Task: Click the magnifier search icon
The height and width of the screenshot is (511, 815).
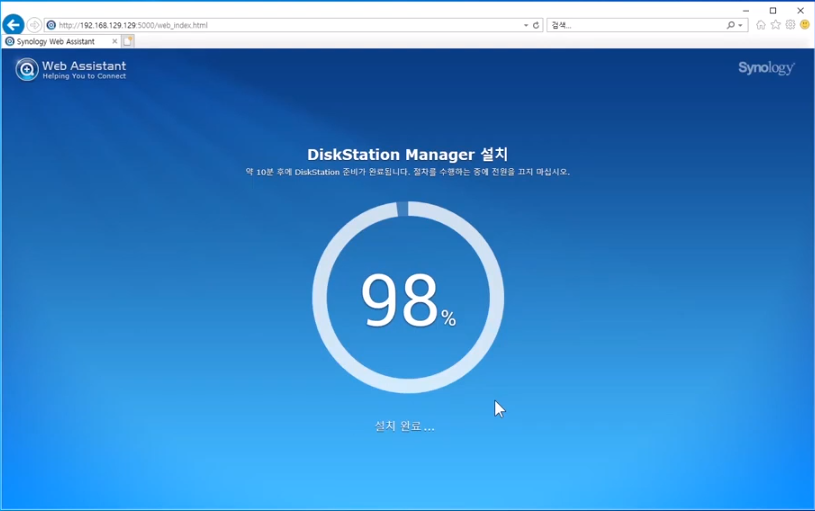Action: (x=730, y=25)
